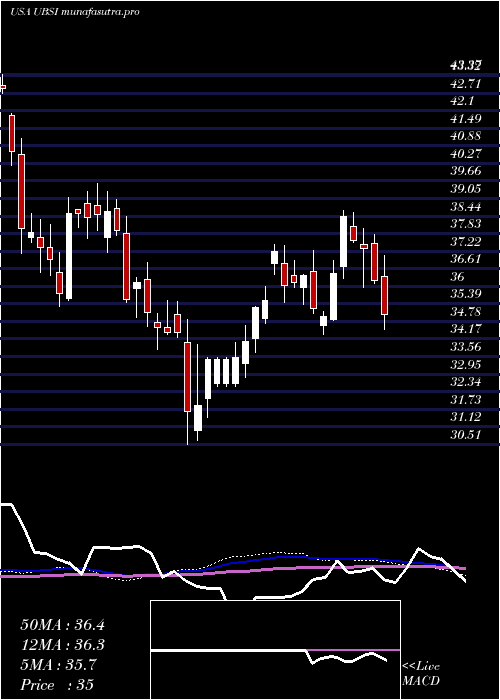Select the 41.49 price axis label
Image resolution: width=500 pixels, height=700 pixels.
(466, 119)
